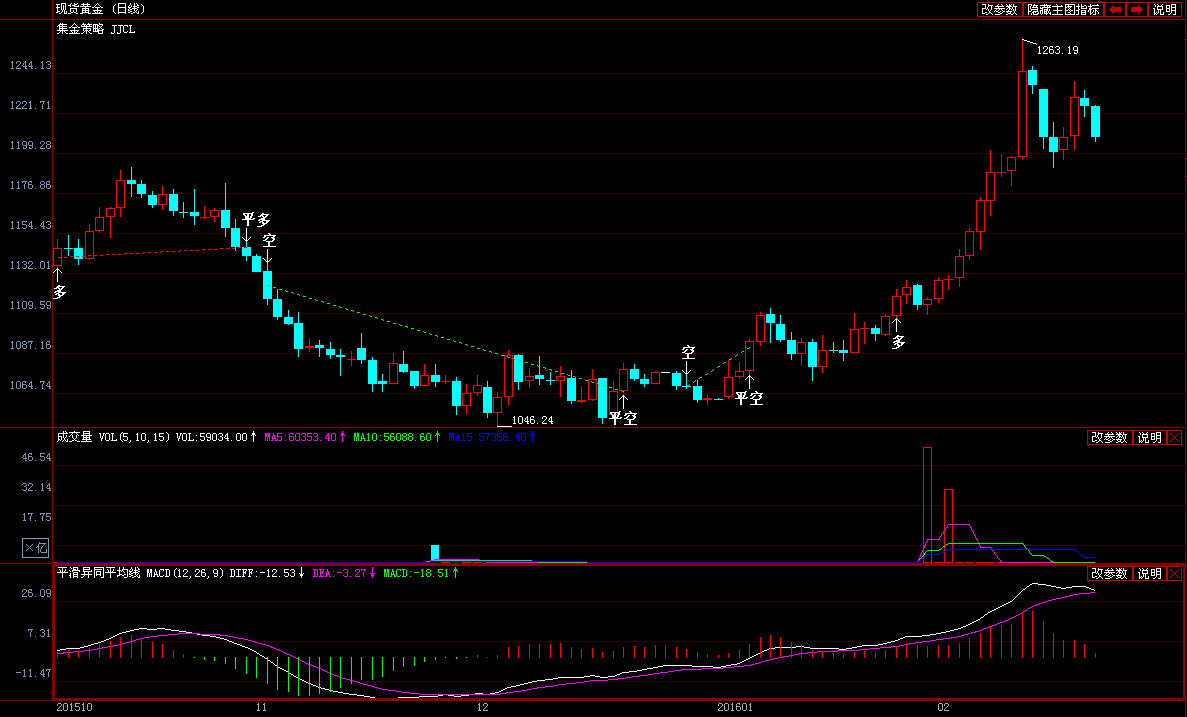Screen dimensions: 1187x717
Task: Click the 现货黄金 (日线) chart title
Action: tap(101, 9)
